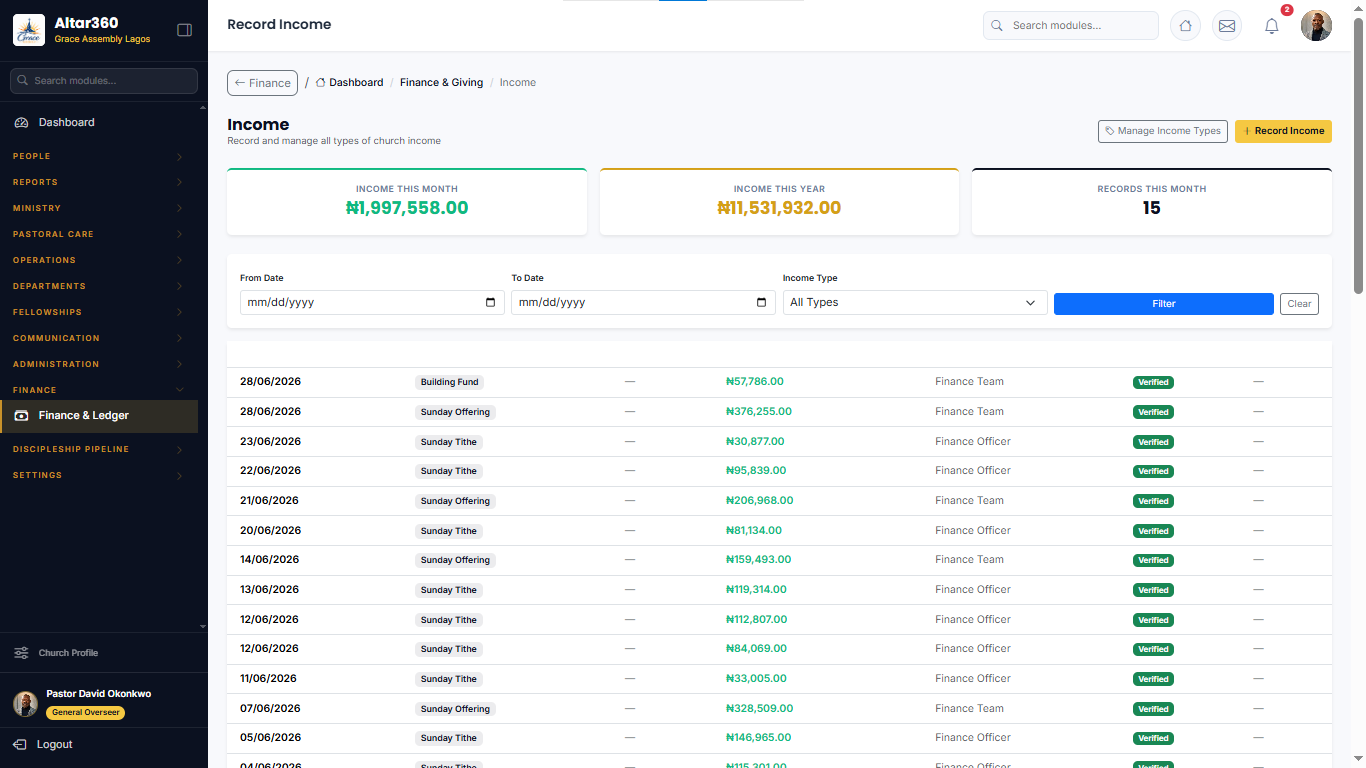The width and height of the screenshot is (1366, 768).
Task: Open the Income Type dropdown
Action: (915, 302)
